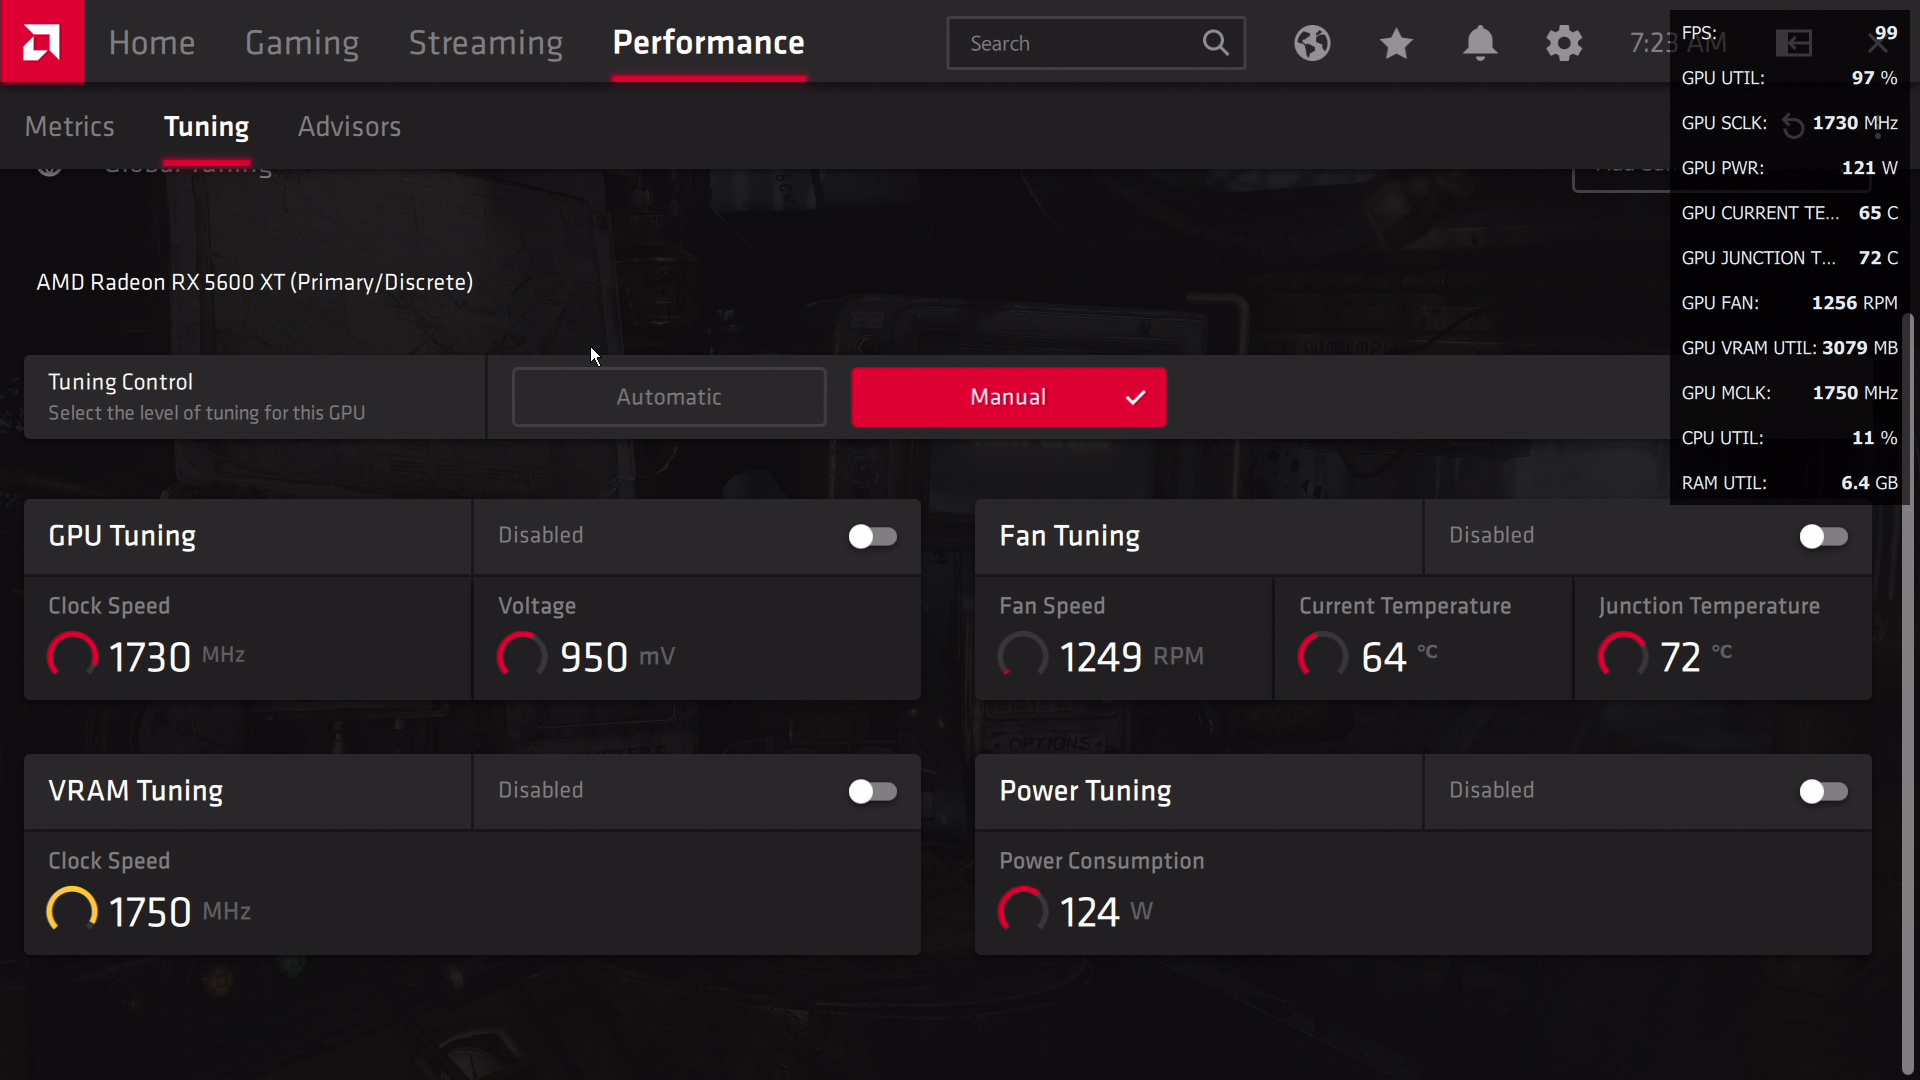
Task: Click the CPU UTIL overlay row
Action: point(1789,438)
